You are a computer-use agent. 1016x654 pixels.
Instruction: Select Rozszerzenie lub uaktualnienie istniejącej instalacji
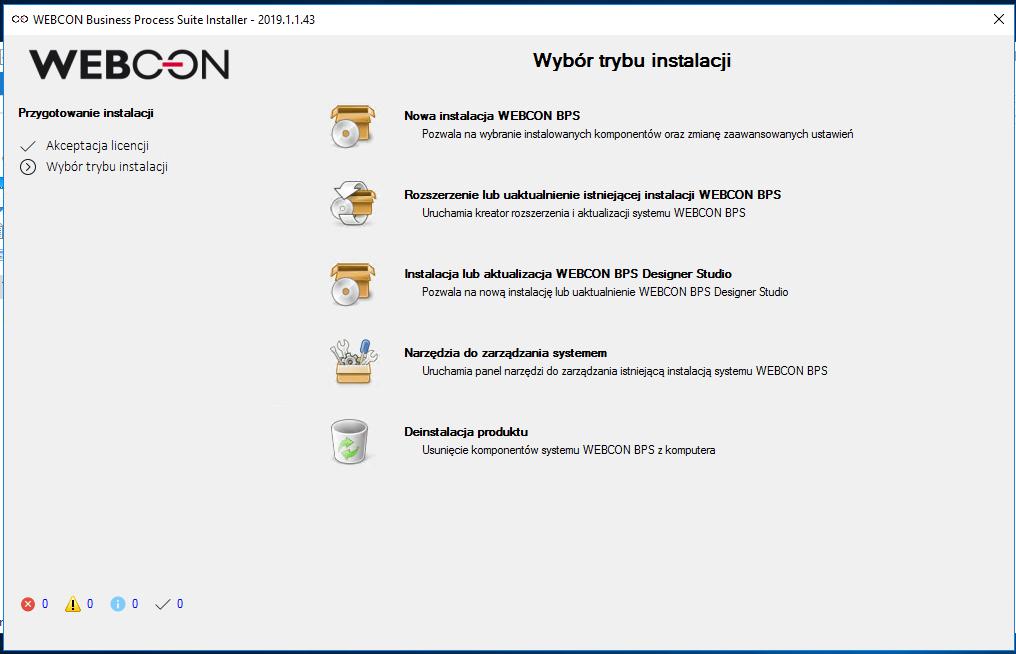coord(592,195)
